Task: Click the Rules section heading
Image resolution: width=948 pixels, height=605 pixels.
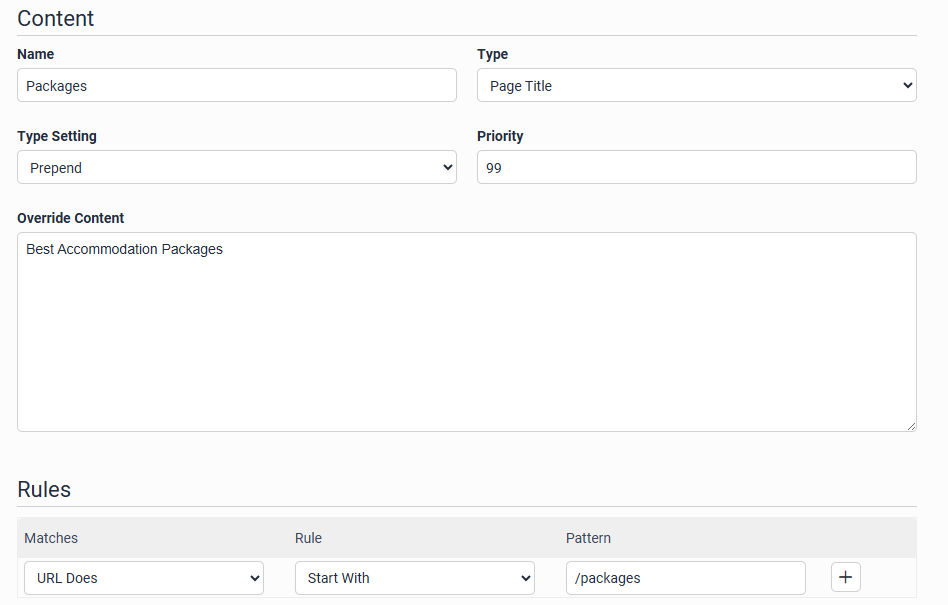Action: [44, 489]
